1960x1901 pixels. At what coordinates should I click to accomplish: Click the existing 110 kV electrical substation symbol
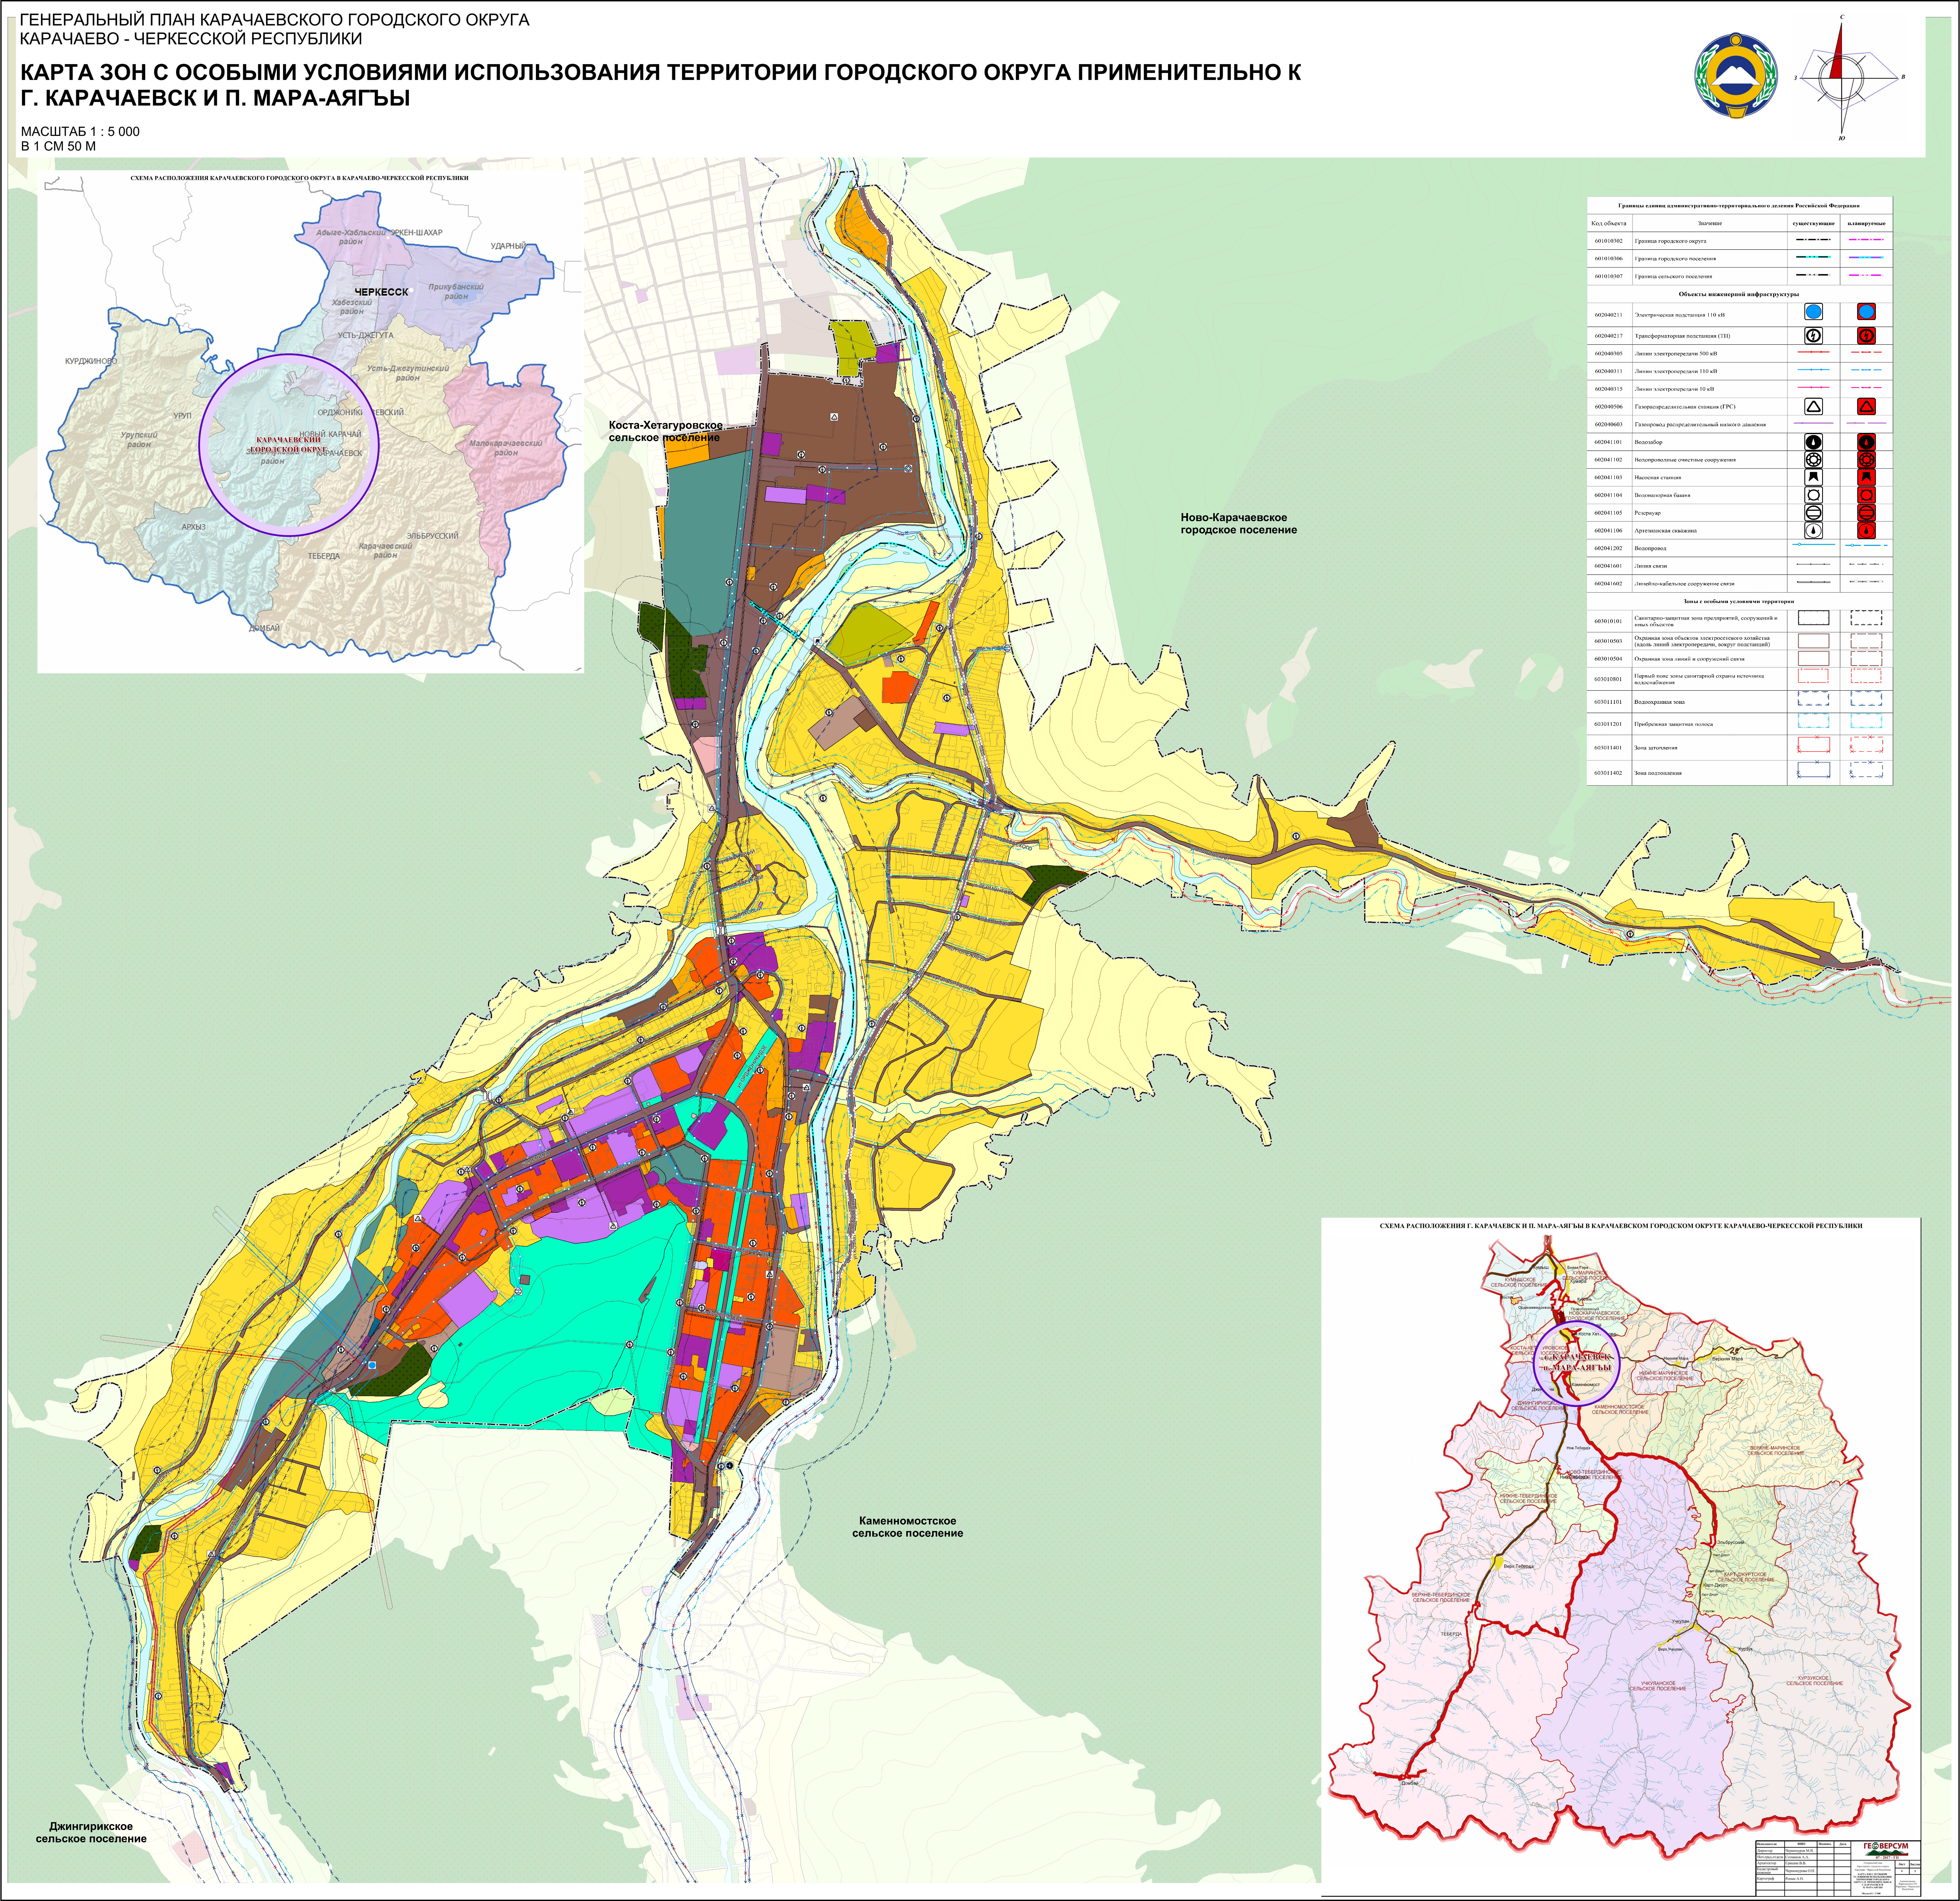pos(1814,312)
